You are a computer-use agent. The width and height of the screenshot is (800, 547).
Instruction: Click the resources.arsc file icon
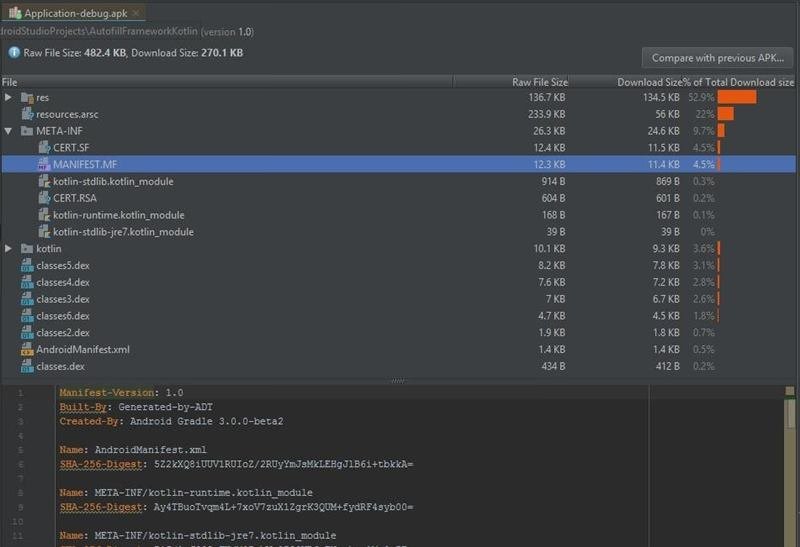pos(27,114)
